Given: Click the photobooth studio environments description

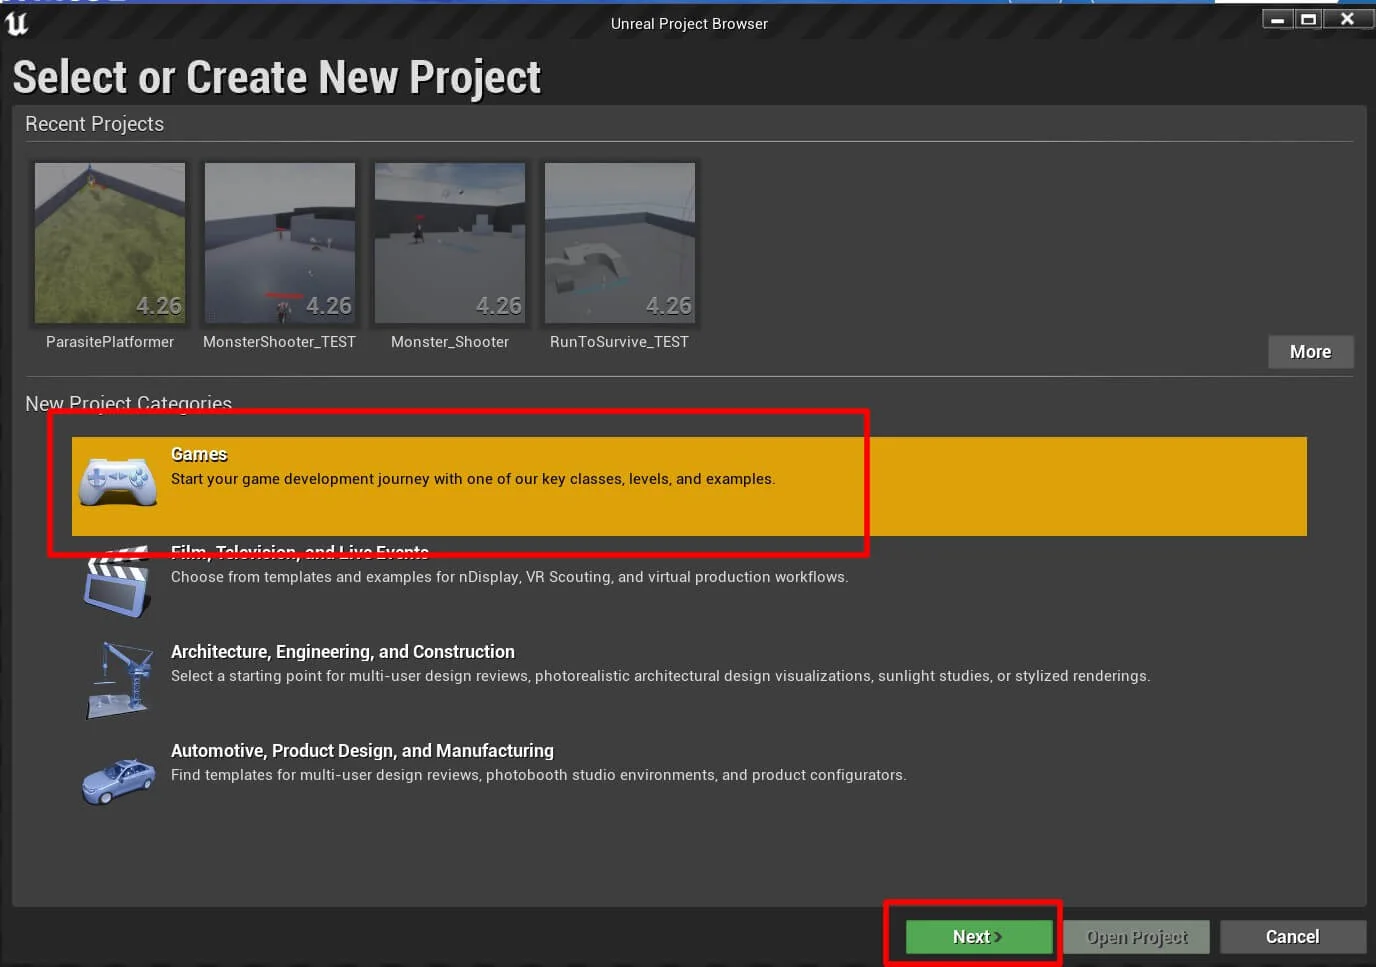Looking at the screenshot, I should (x=538, y=775).
